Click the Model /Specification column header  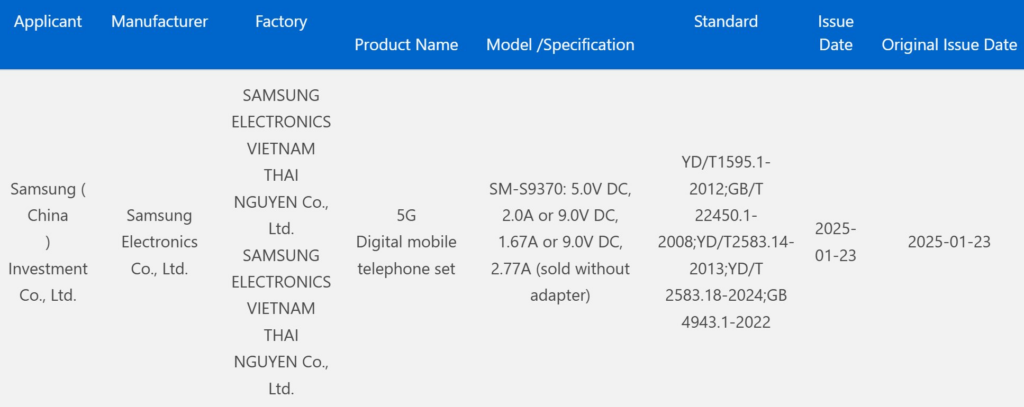coord(560,44)
